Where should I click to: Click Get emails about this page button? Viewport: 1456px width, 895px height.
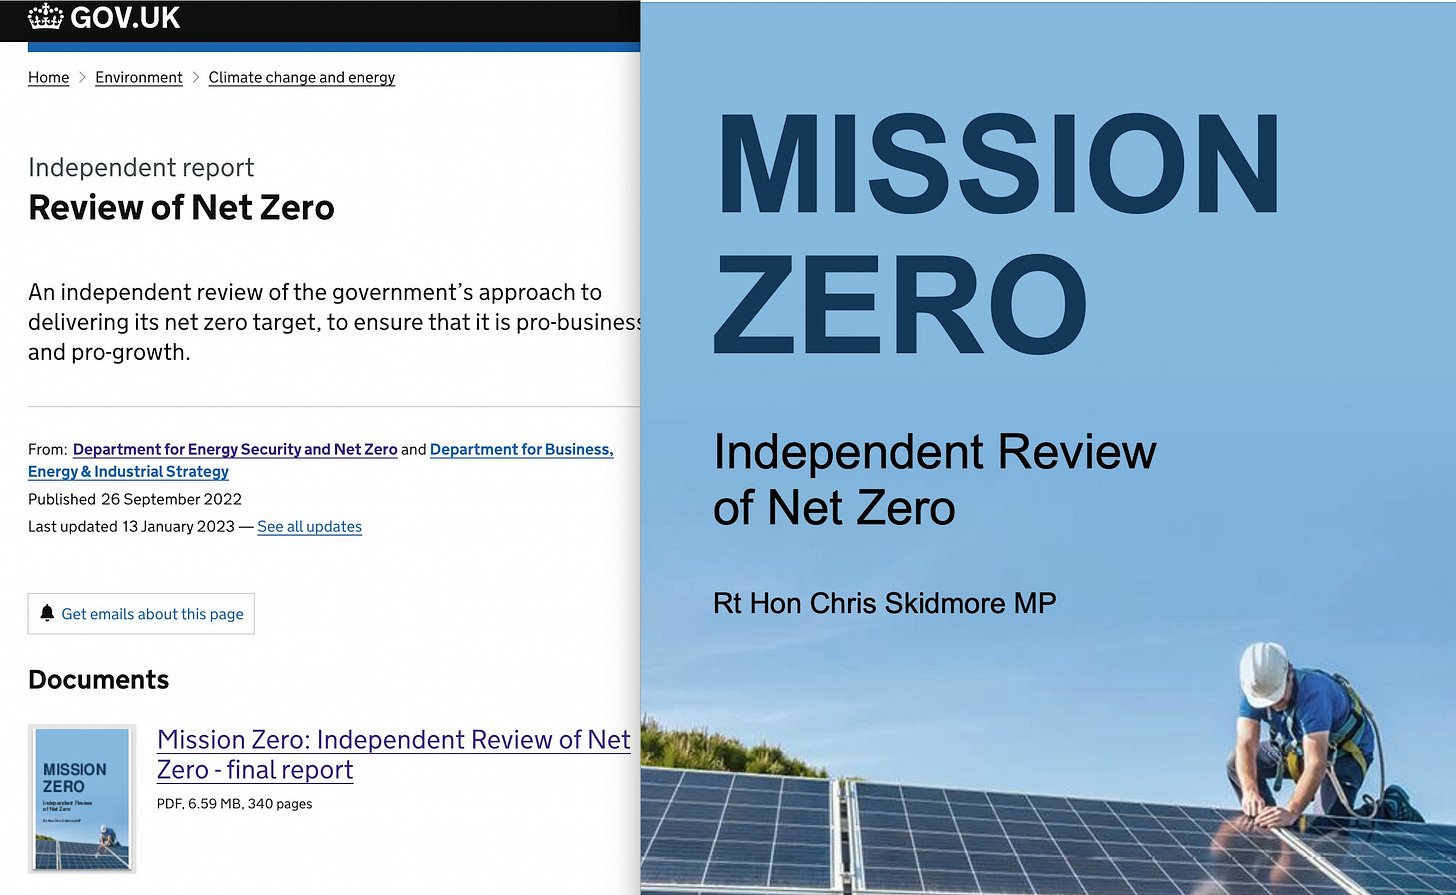141,614
